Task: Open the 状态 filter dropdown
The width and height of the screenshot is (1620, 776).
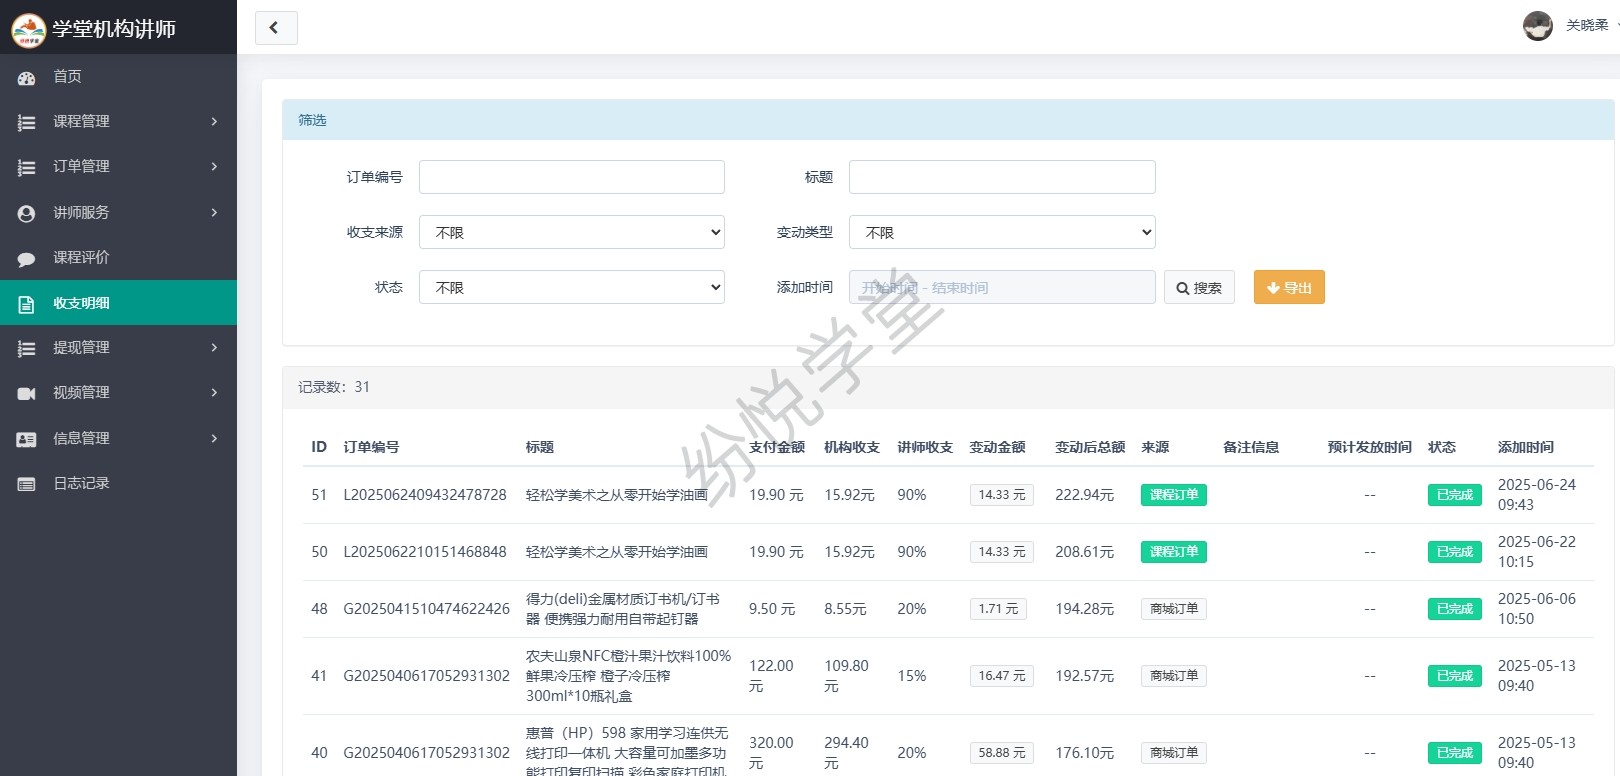Action: point(571,287)
